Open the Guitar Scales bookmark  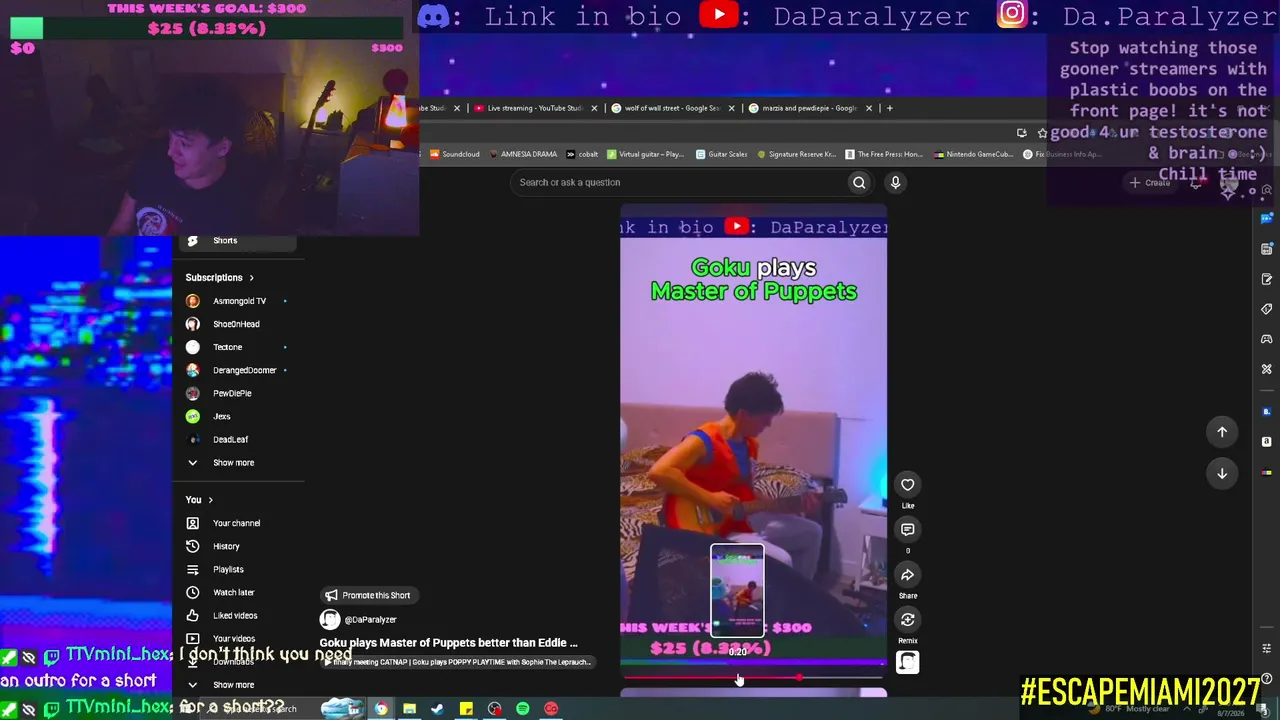click(721, 154)
